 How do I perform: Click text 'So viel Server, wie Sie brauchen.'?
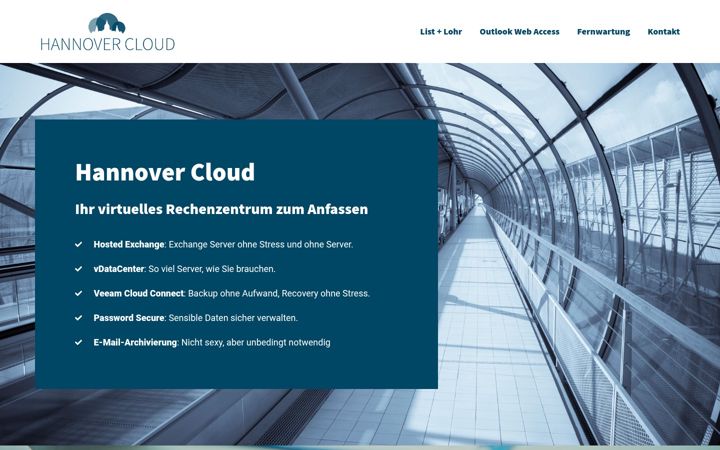pyautogui.click(x=212, y=269)
